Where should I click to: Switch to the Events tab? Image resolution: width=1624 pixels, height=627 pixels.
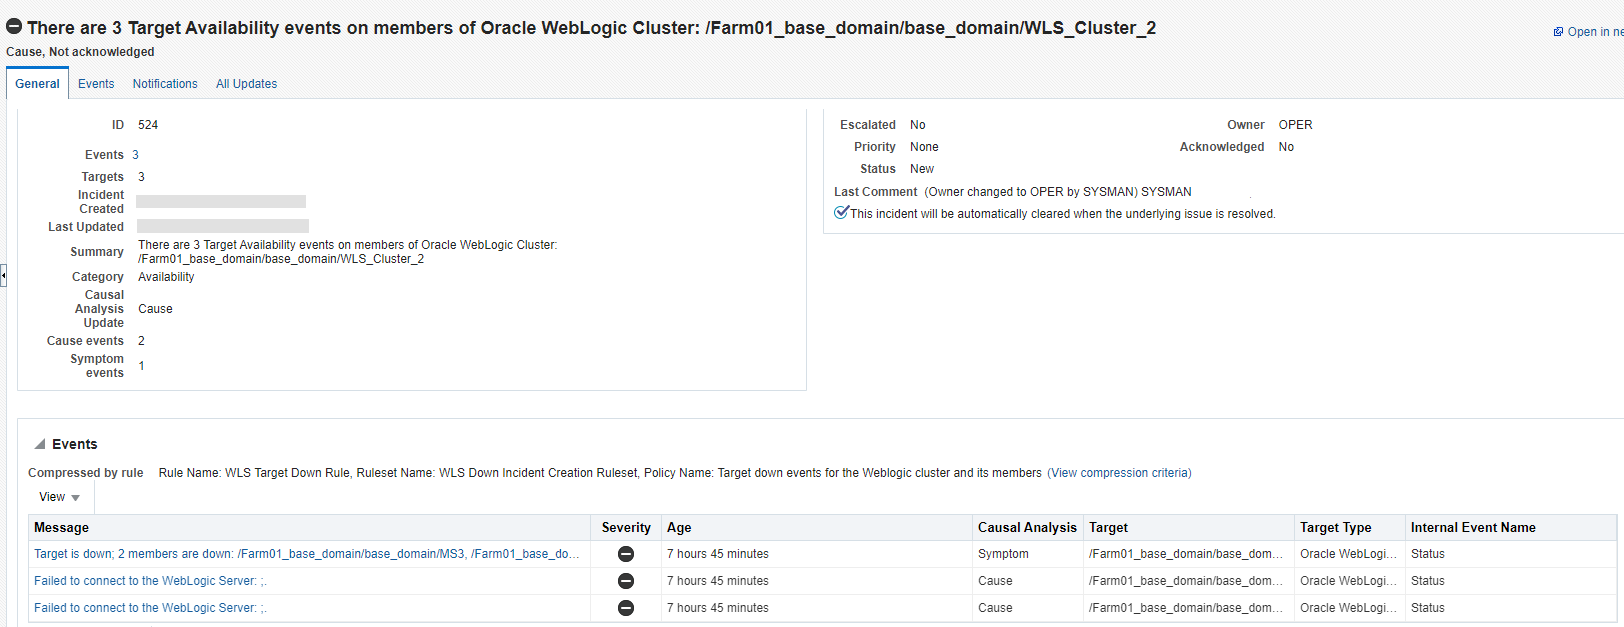(96, 84)
